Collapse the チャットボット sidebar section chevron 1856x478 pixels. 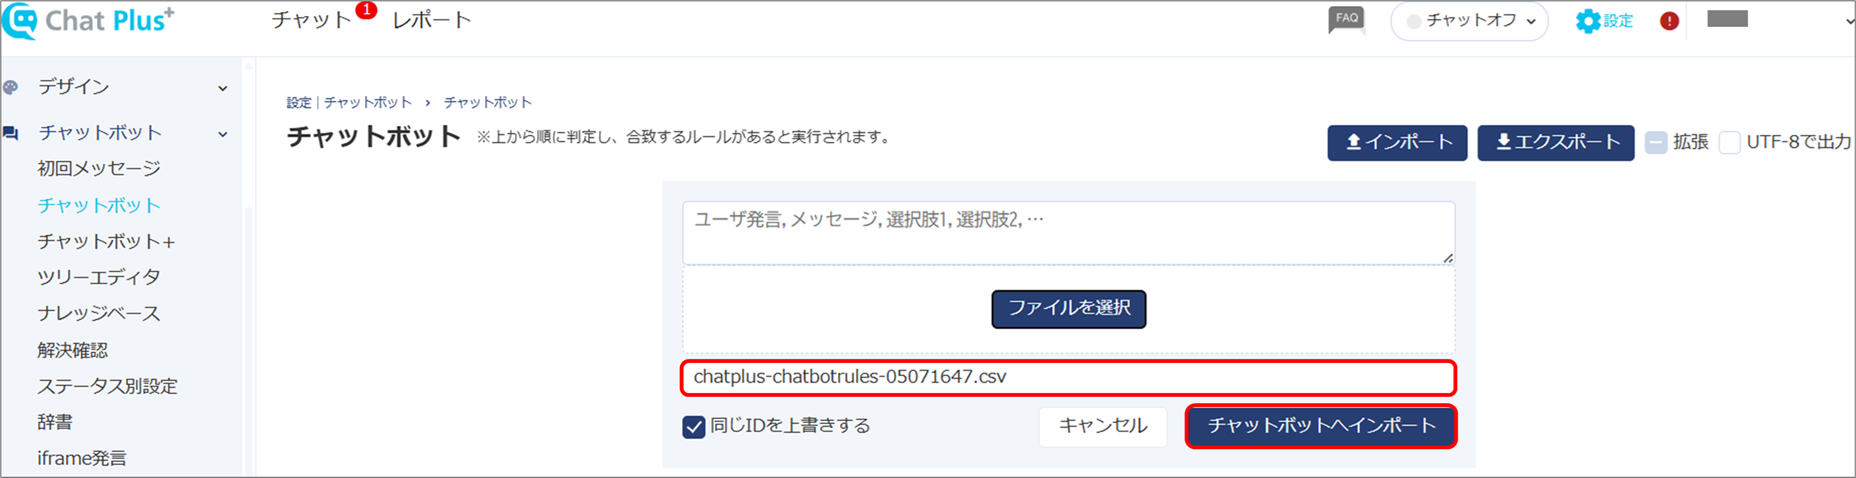222,134
